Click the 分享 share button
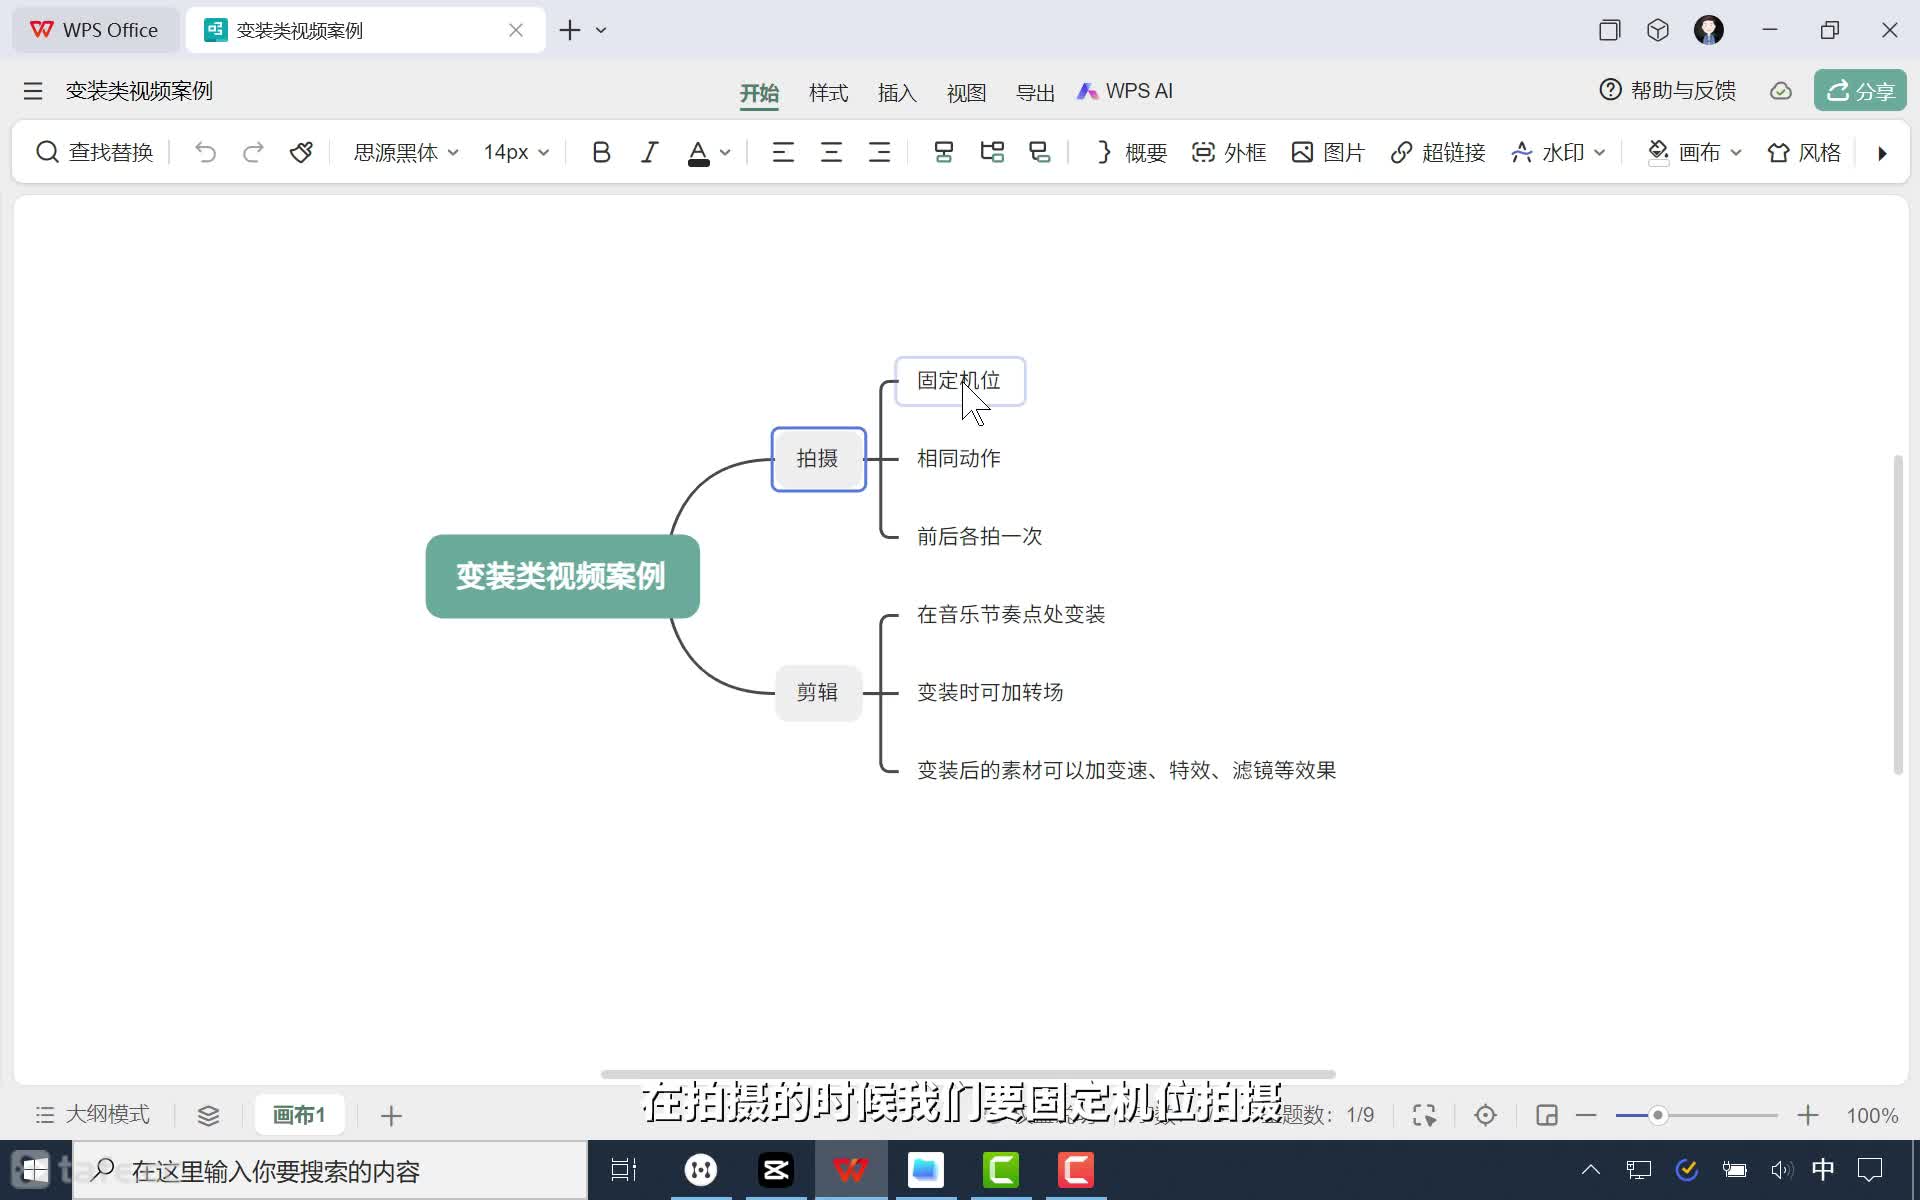The width and height of the screenshot is (1920, 1200). 1860,91
